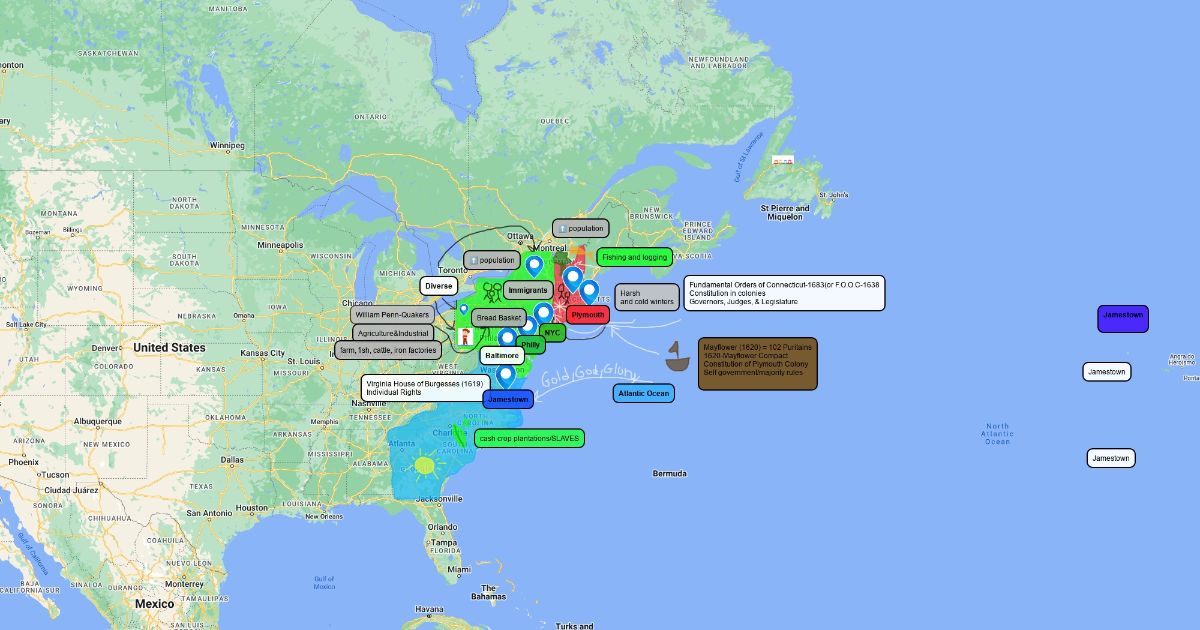Open the Fundamental Orders of Connecticut note
This screenshot has height=630, width=1200.
point(785,293)
